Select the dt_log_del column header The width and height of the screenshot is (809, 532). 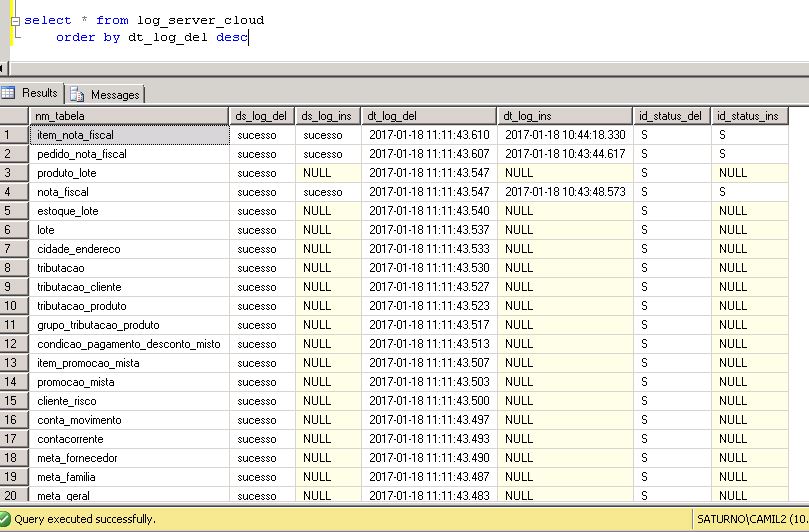pyautogui.click(x=429, y=116)
